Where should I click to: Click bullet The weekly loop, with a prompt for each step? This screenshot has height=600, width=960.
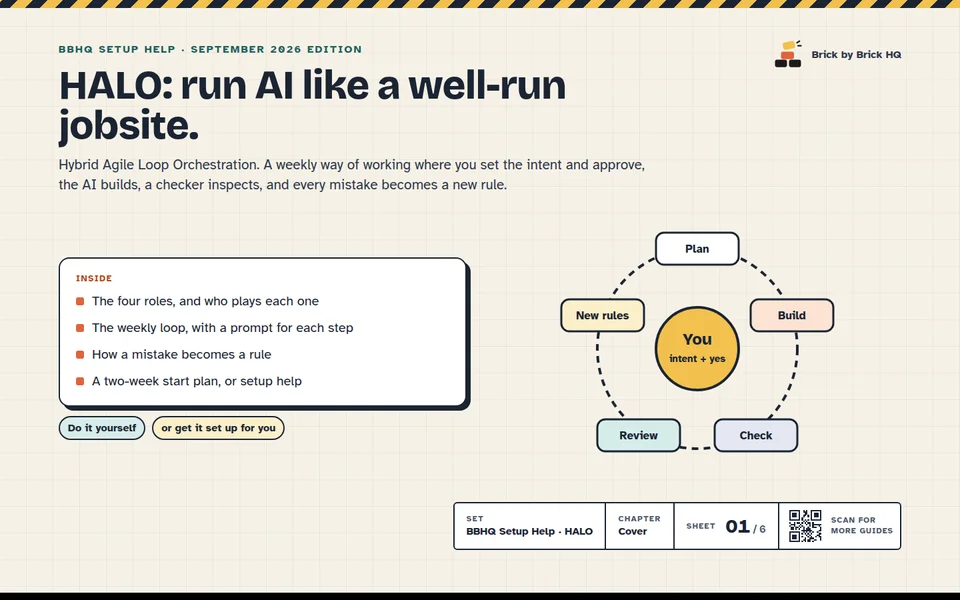[x=222, y=328]
